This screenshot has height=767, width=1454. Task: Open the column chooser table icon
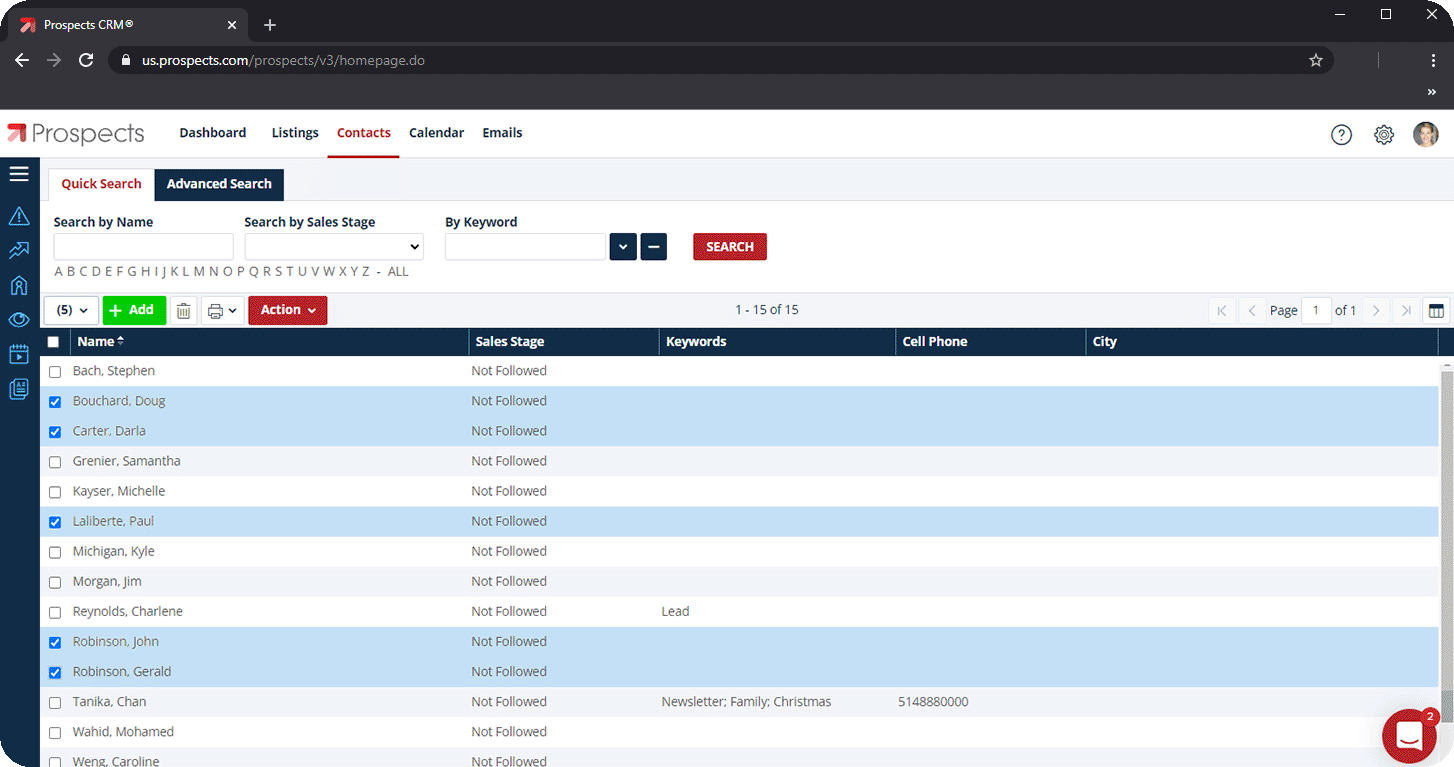(1436, 311)
